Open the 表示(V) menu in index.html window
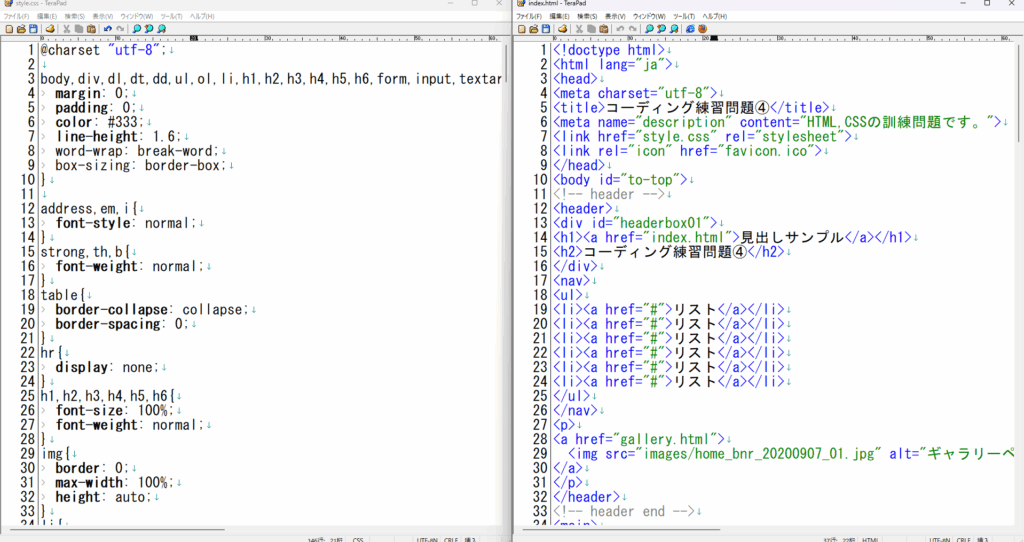1024x542 pixels. [x=615, y=17]
